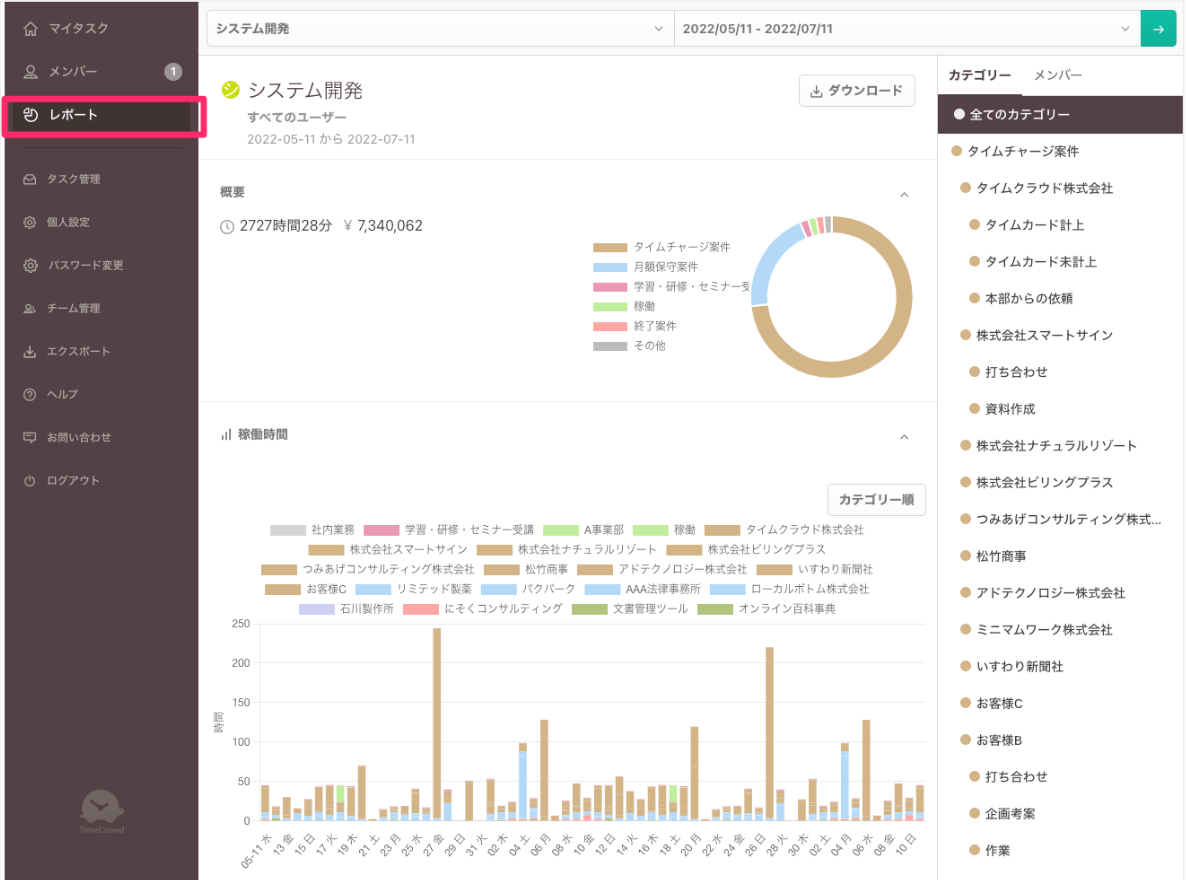Select タイムクラウド株式会社 in category tree
The width and height of the screenshot is (1186, 880).
[x=1044, y=188]
